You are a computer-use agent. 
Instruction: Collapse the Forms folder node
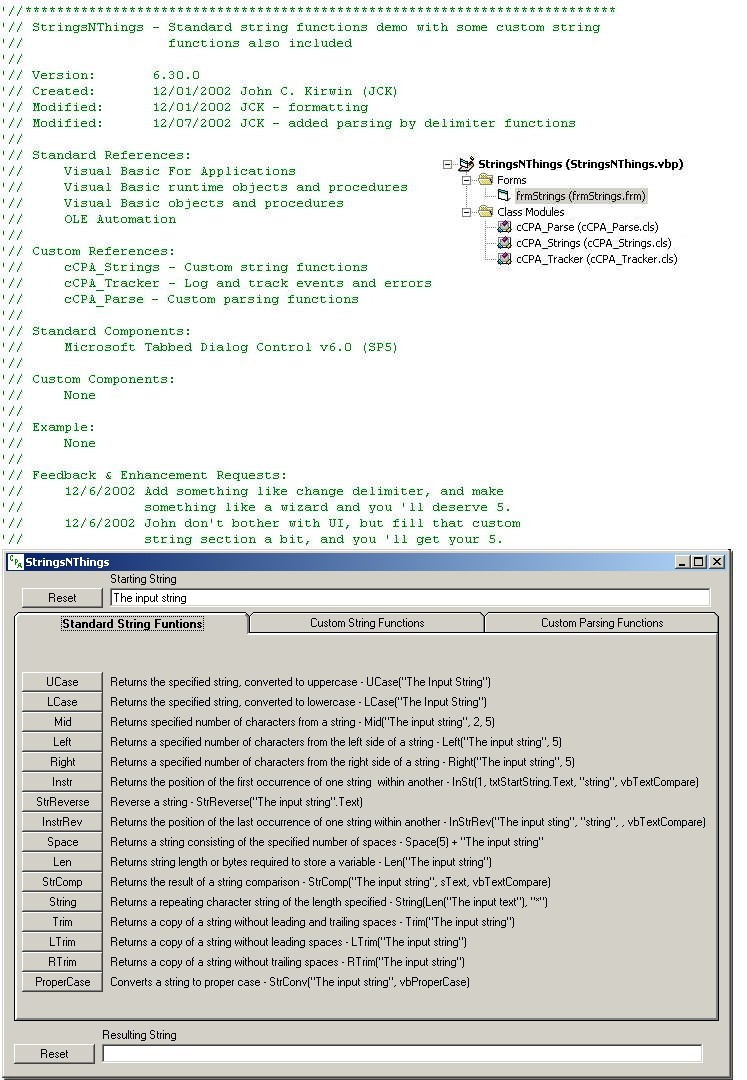pyautogui.click(x=466, y=181)
